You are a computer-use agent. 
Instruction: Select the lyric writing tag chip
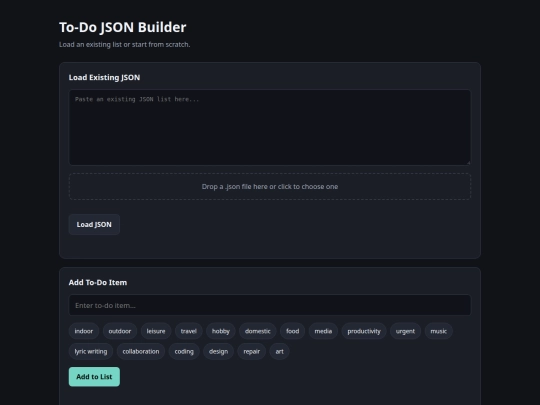91,351
